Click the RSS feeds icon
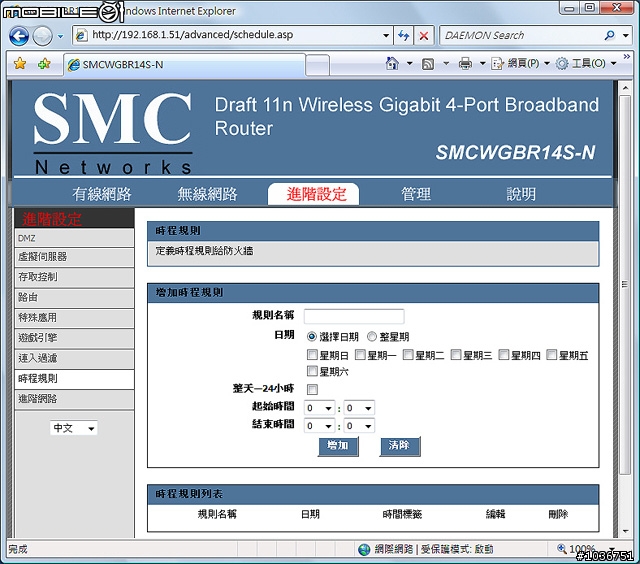This screenshot has height=564, width=640. click(428, 64)
